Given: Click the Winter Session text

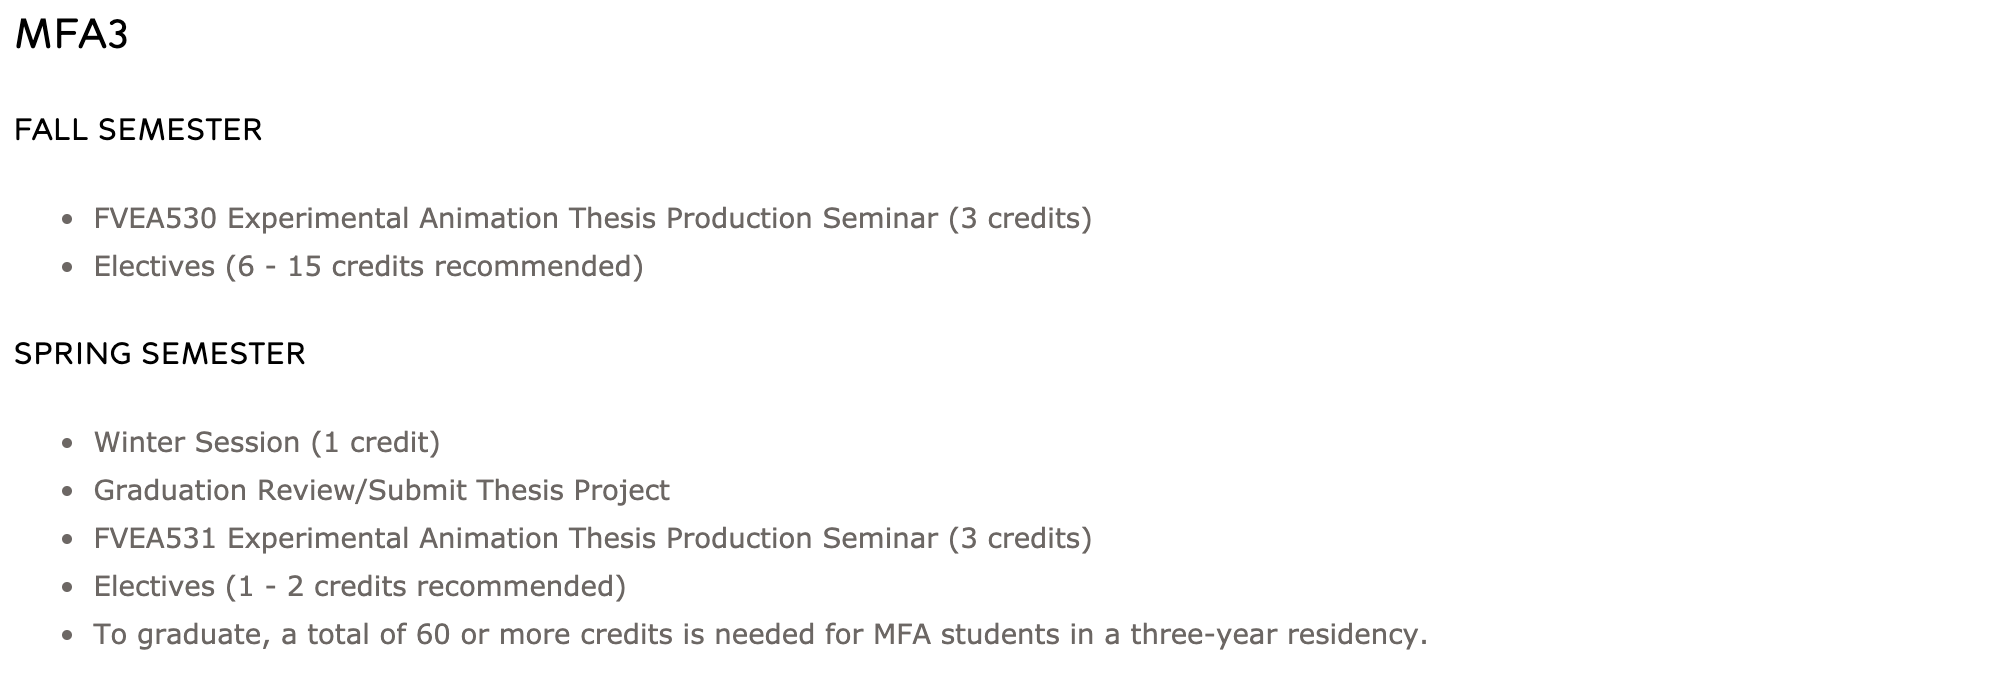Looking at the screenshot, I should tap(197, 443).
